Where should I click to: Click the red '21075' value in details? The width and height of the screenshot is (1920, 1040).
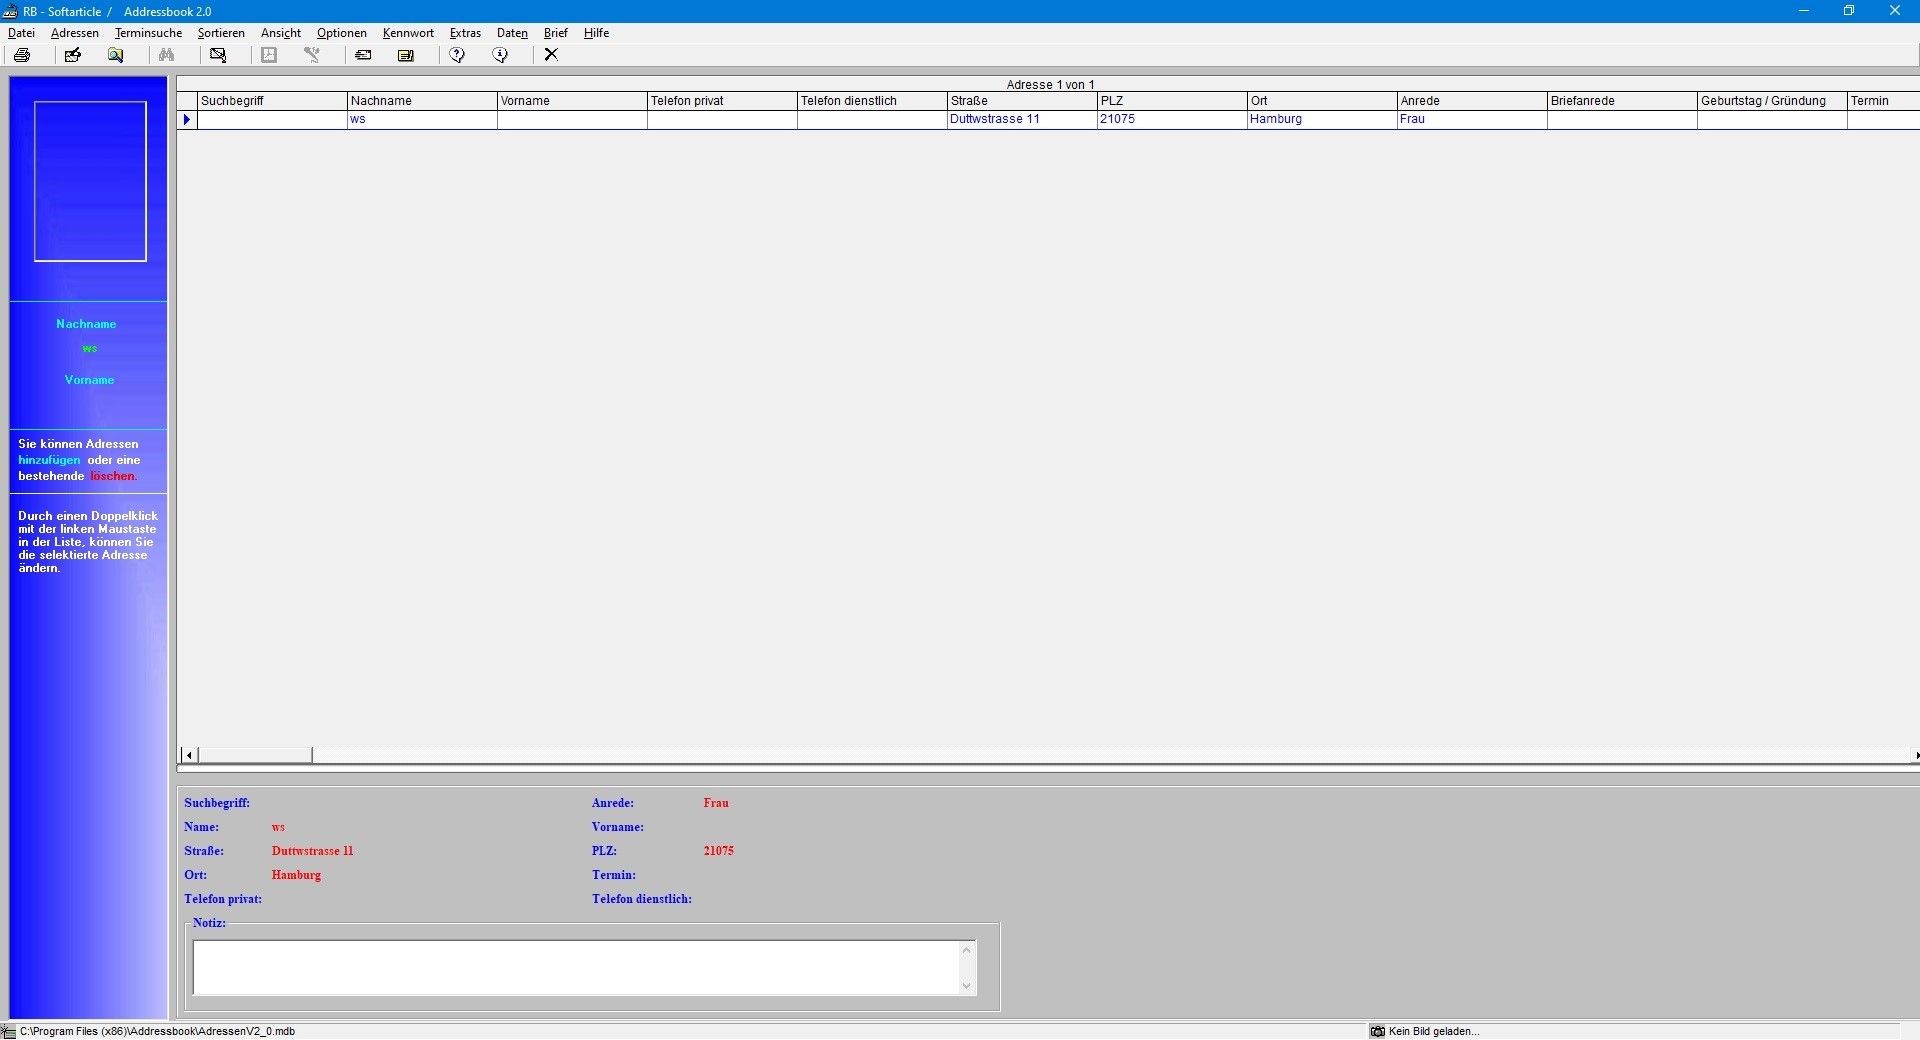coord(718,851)
